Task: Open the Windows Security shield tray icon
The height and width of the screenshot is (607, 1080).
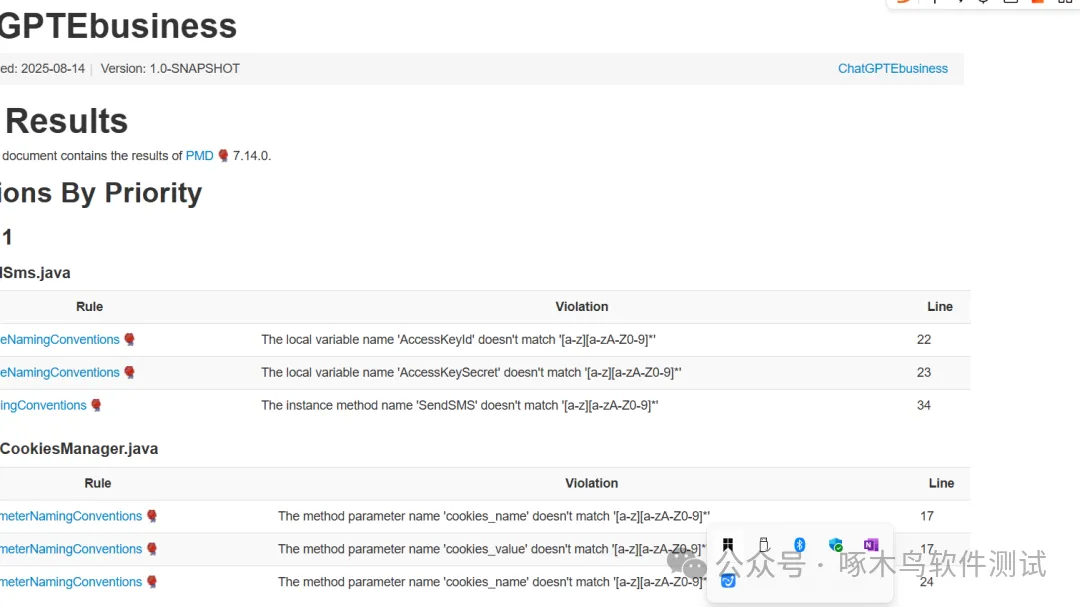Action: pos(835,545)
